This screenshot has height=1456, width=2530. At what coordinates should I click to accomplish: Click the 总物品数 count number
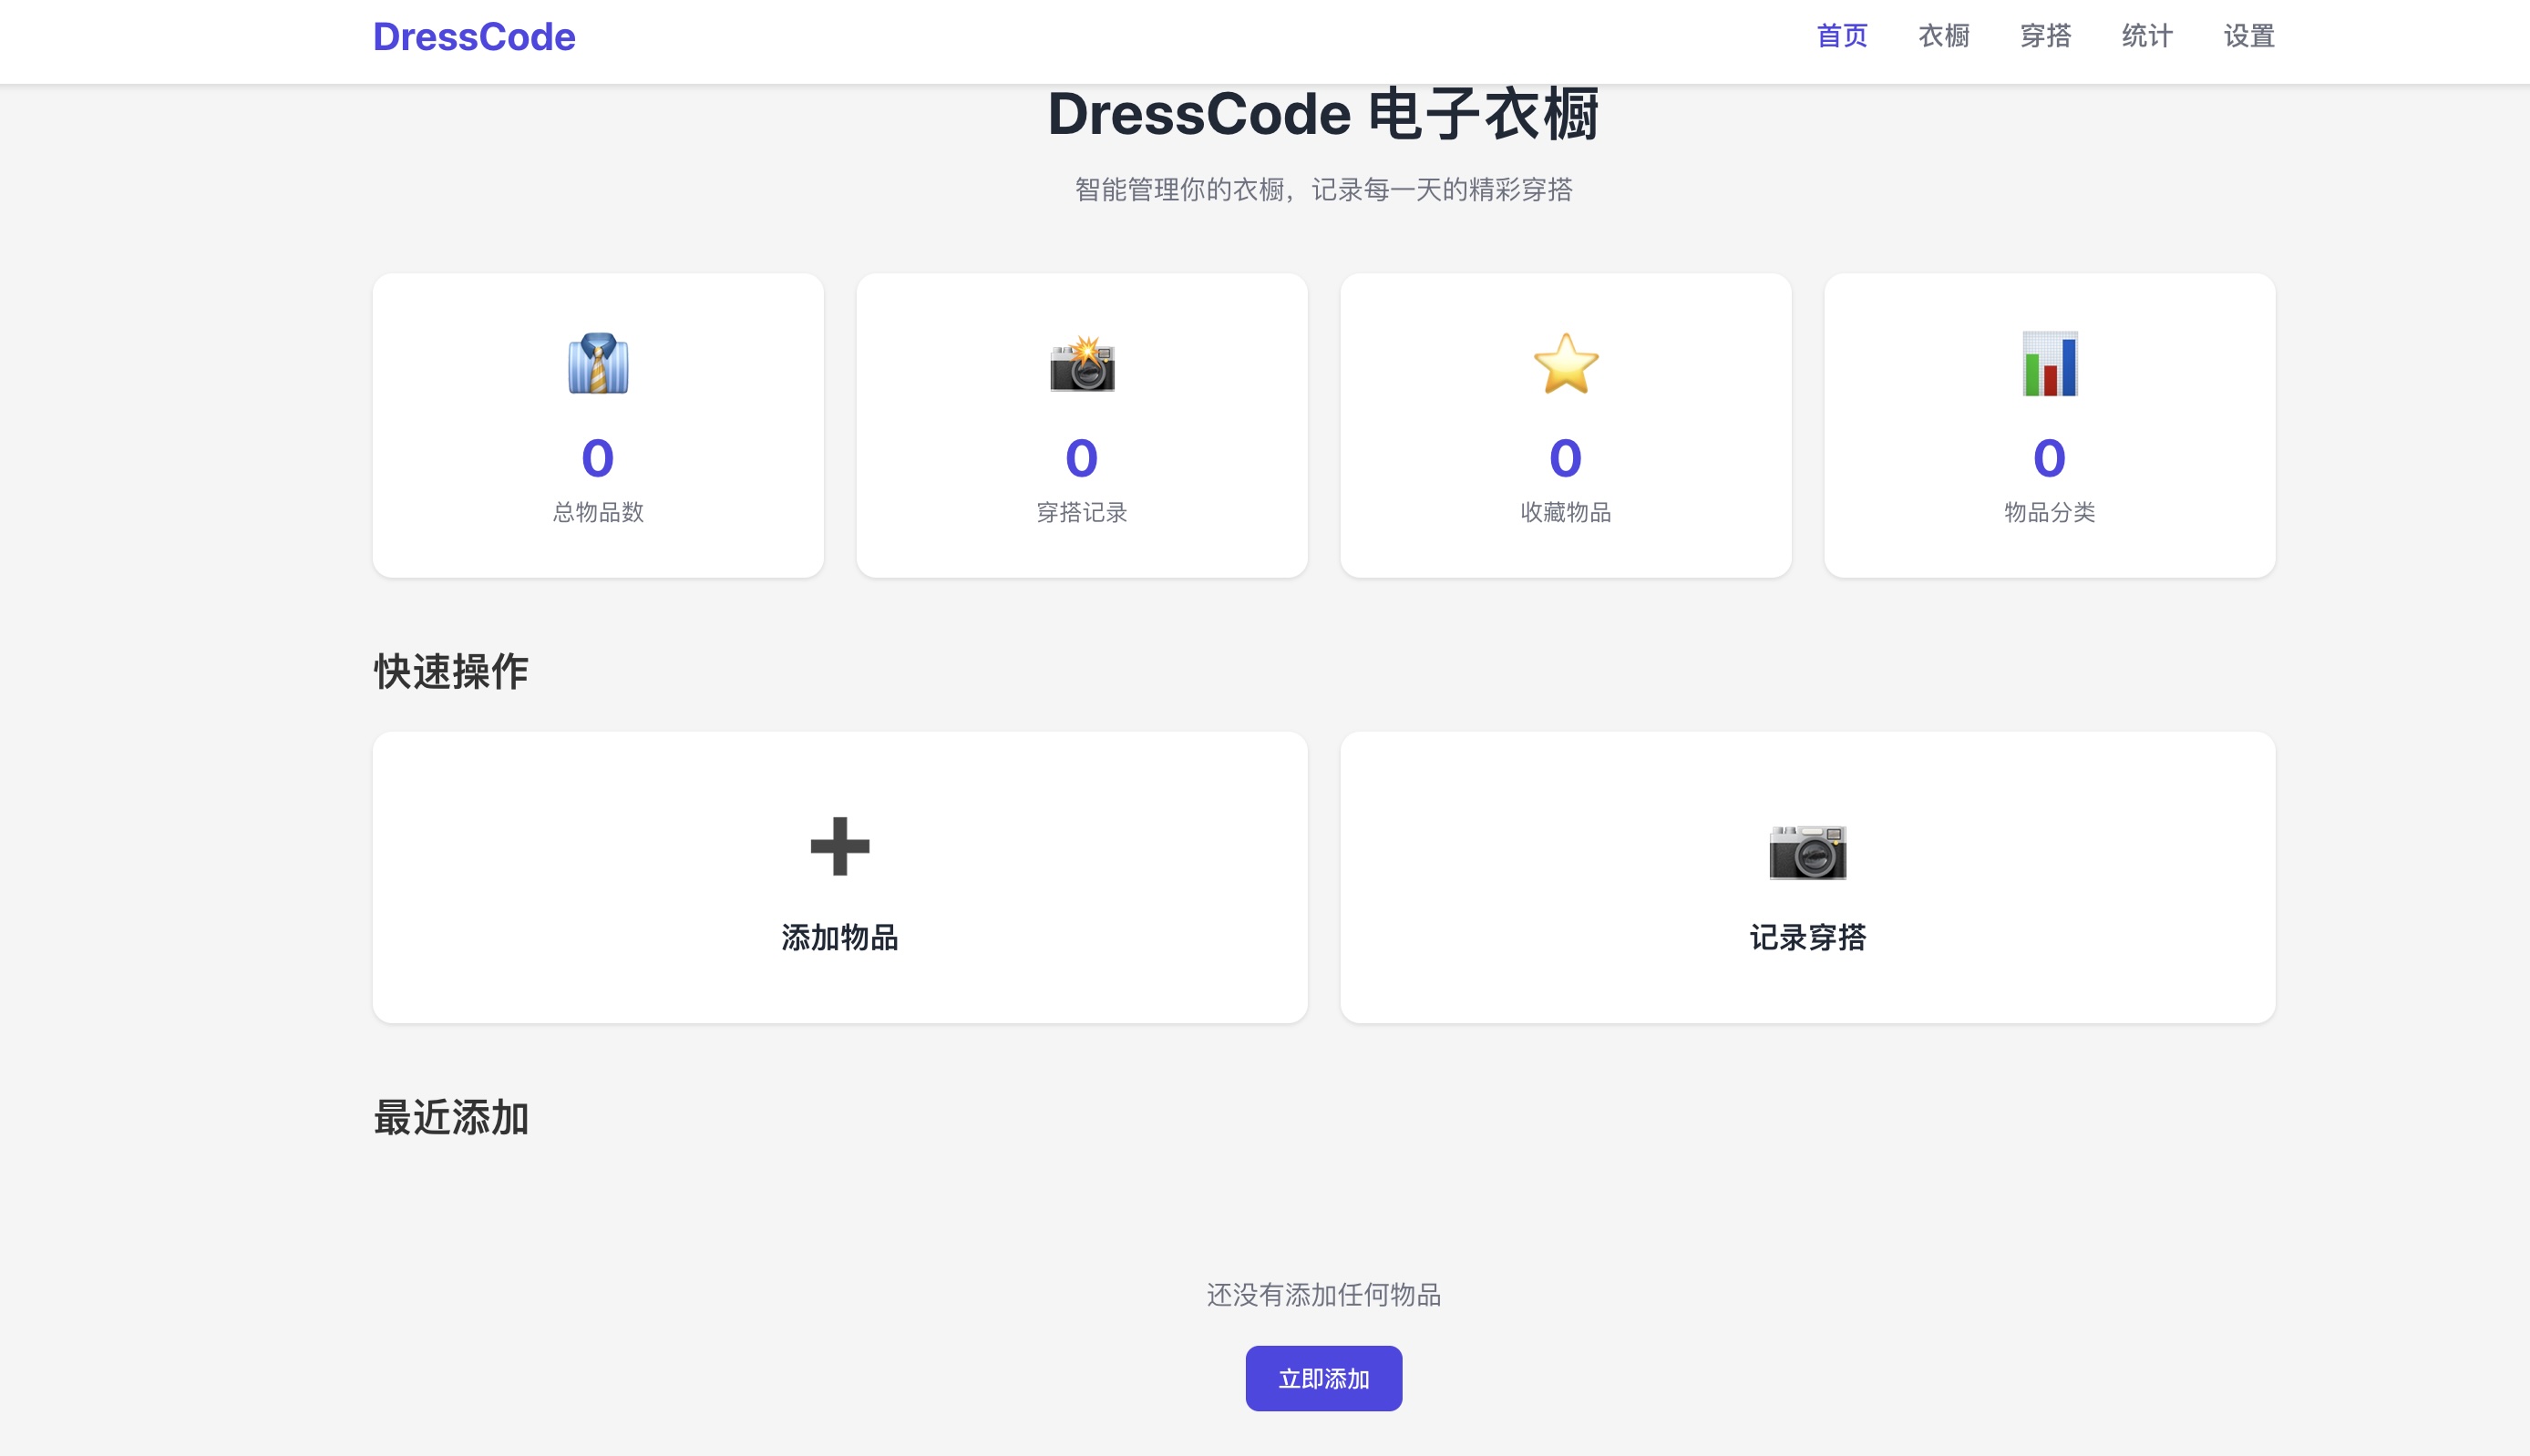pos(598,458)
